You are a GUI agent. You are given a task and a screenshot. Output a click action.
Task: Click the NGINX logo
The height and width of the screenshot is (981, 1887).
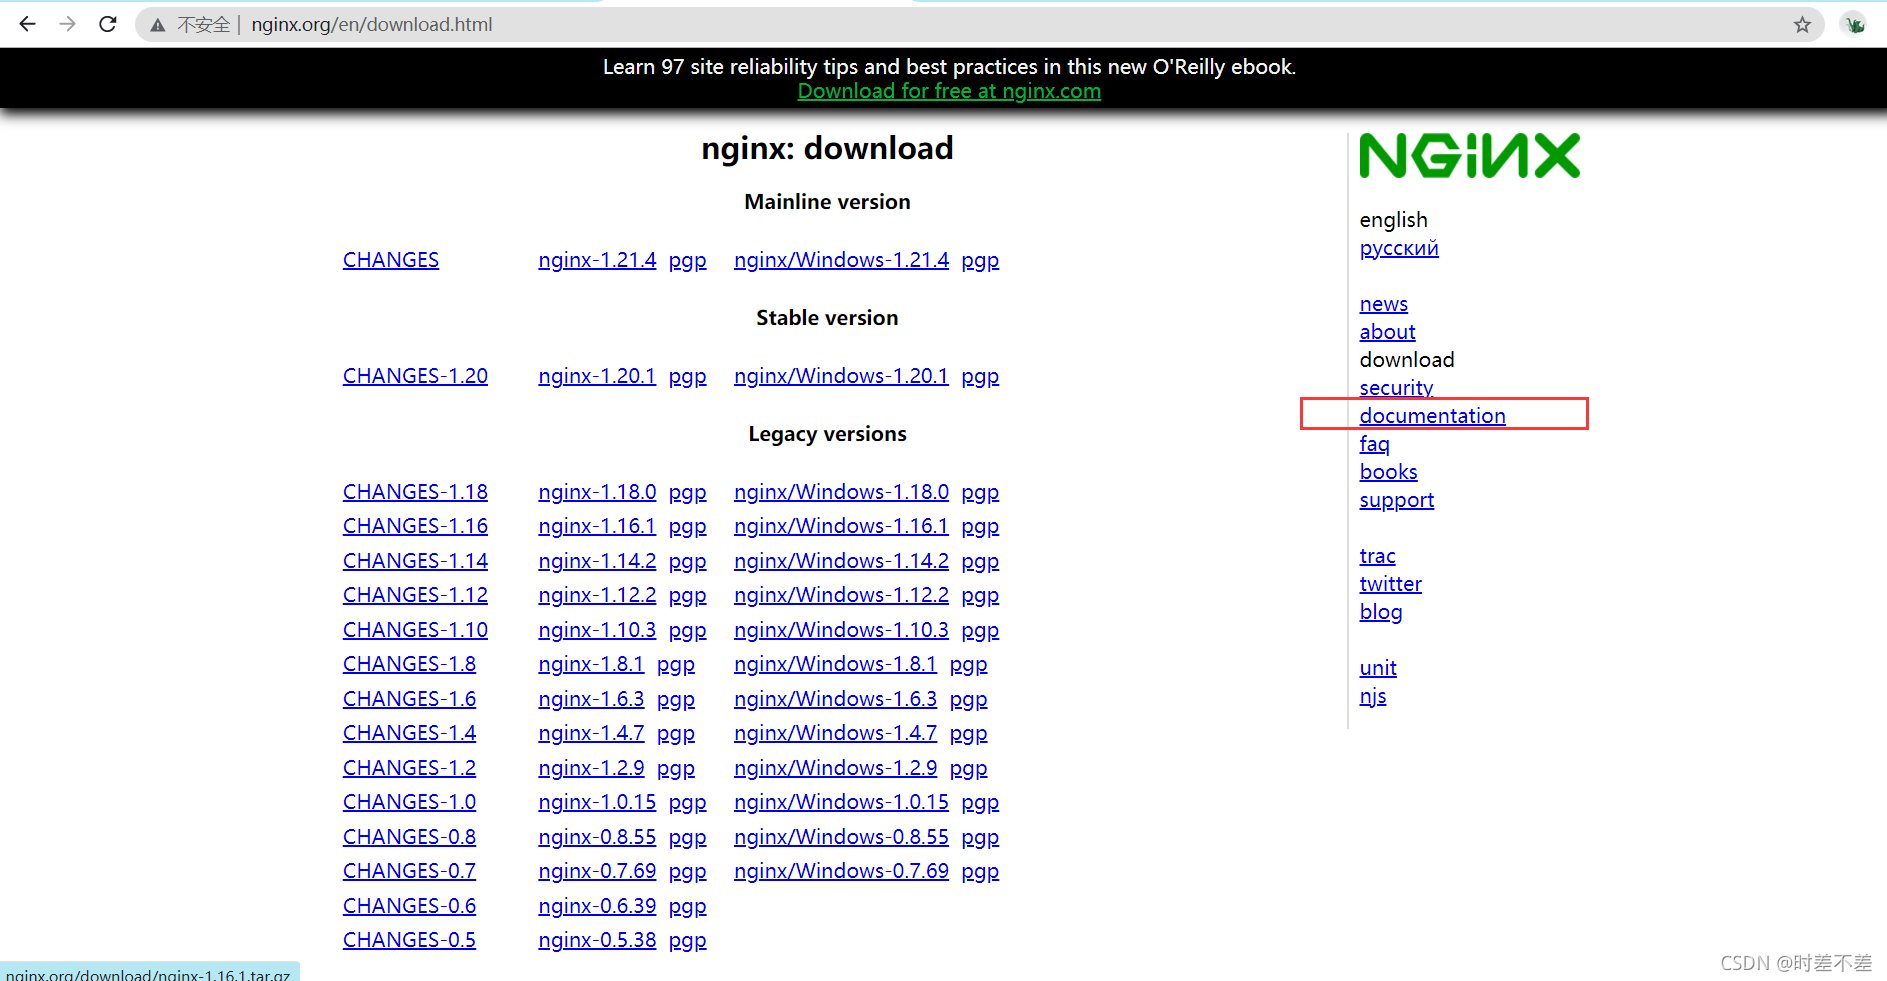[1470, 156]
